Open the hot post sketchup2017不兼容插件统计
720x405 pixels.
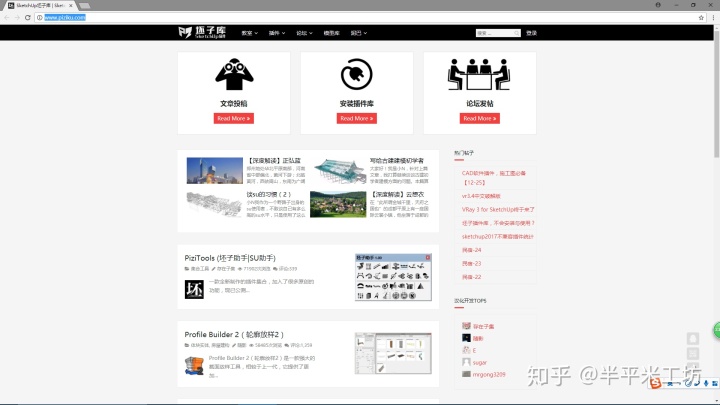pos(498,236)
